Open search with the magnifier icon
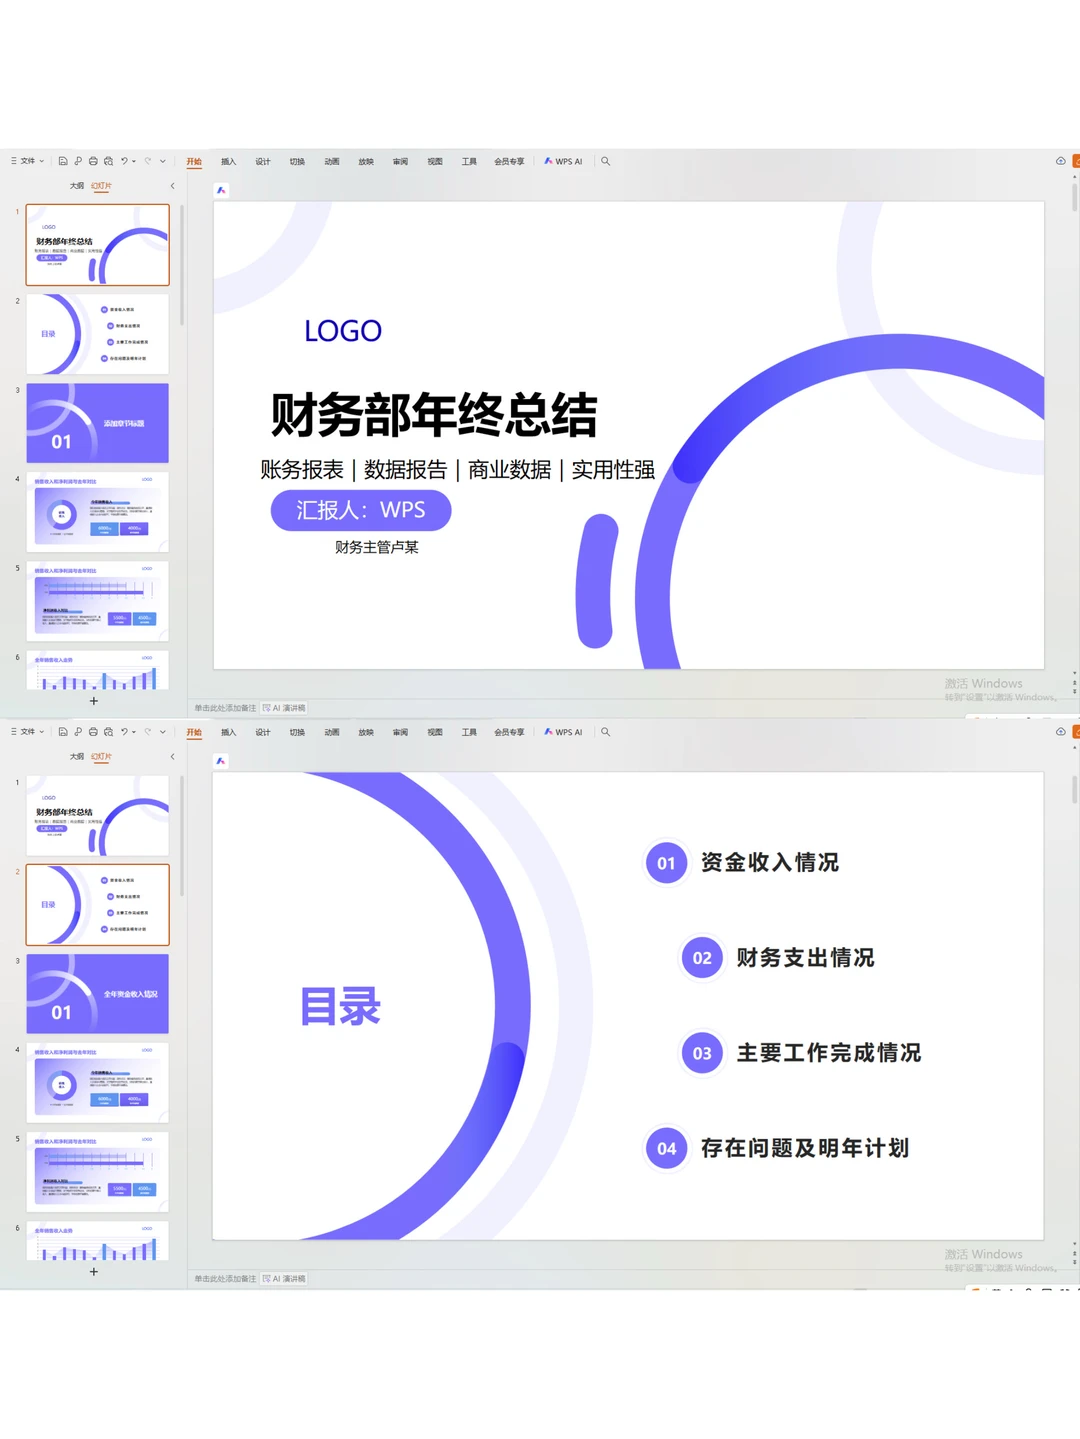 pyautogui.click(x=605, y=161)
